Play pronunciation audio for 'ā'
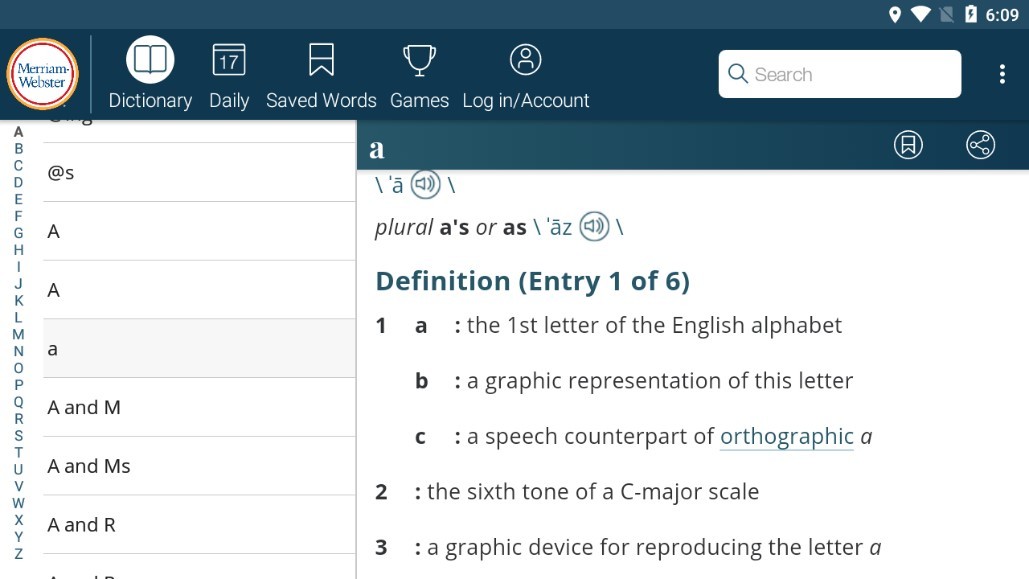 coord(426,184)
